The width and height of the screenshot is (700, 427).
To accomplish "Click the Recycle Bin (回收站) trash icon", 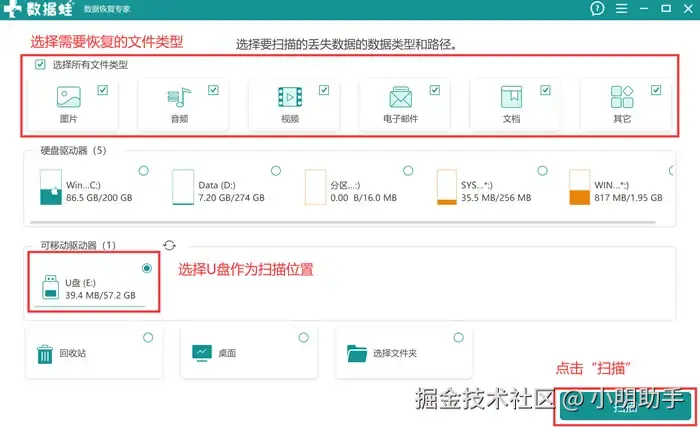I will coord(45,354).
